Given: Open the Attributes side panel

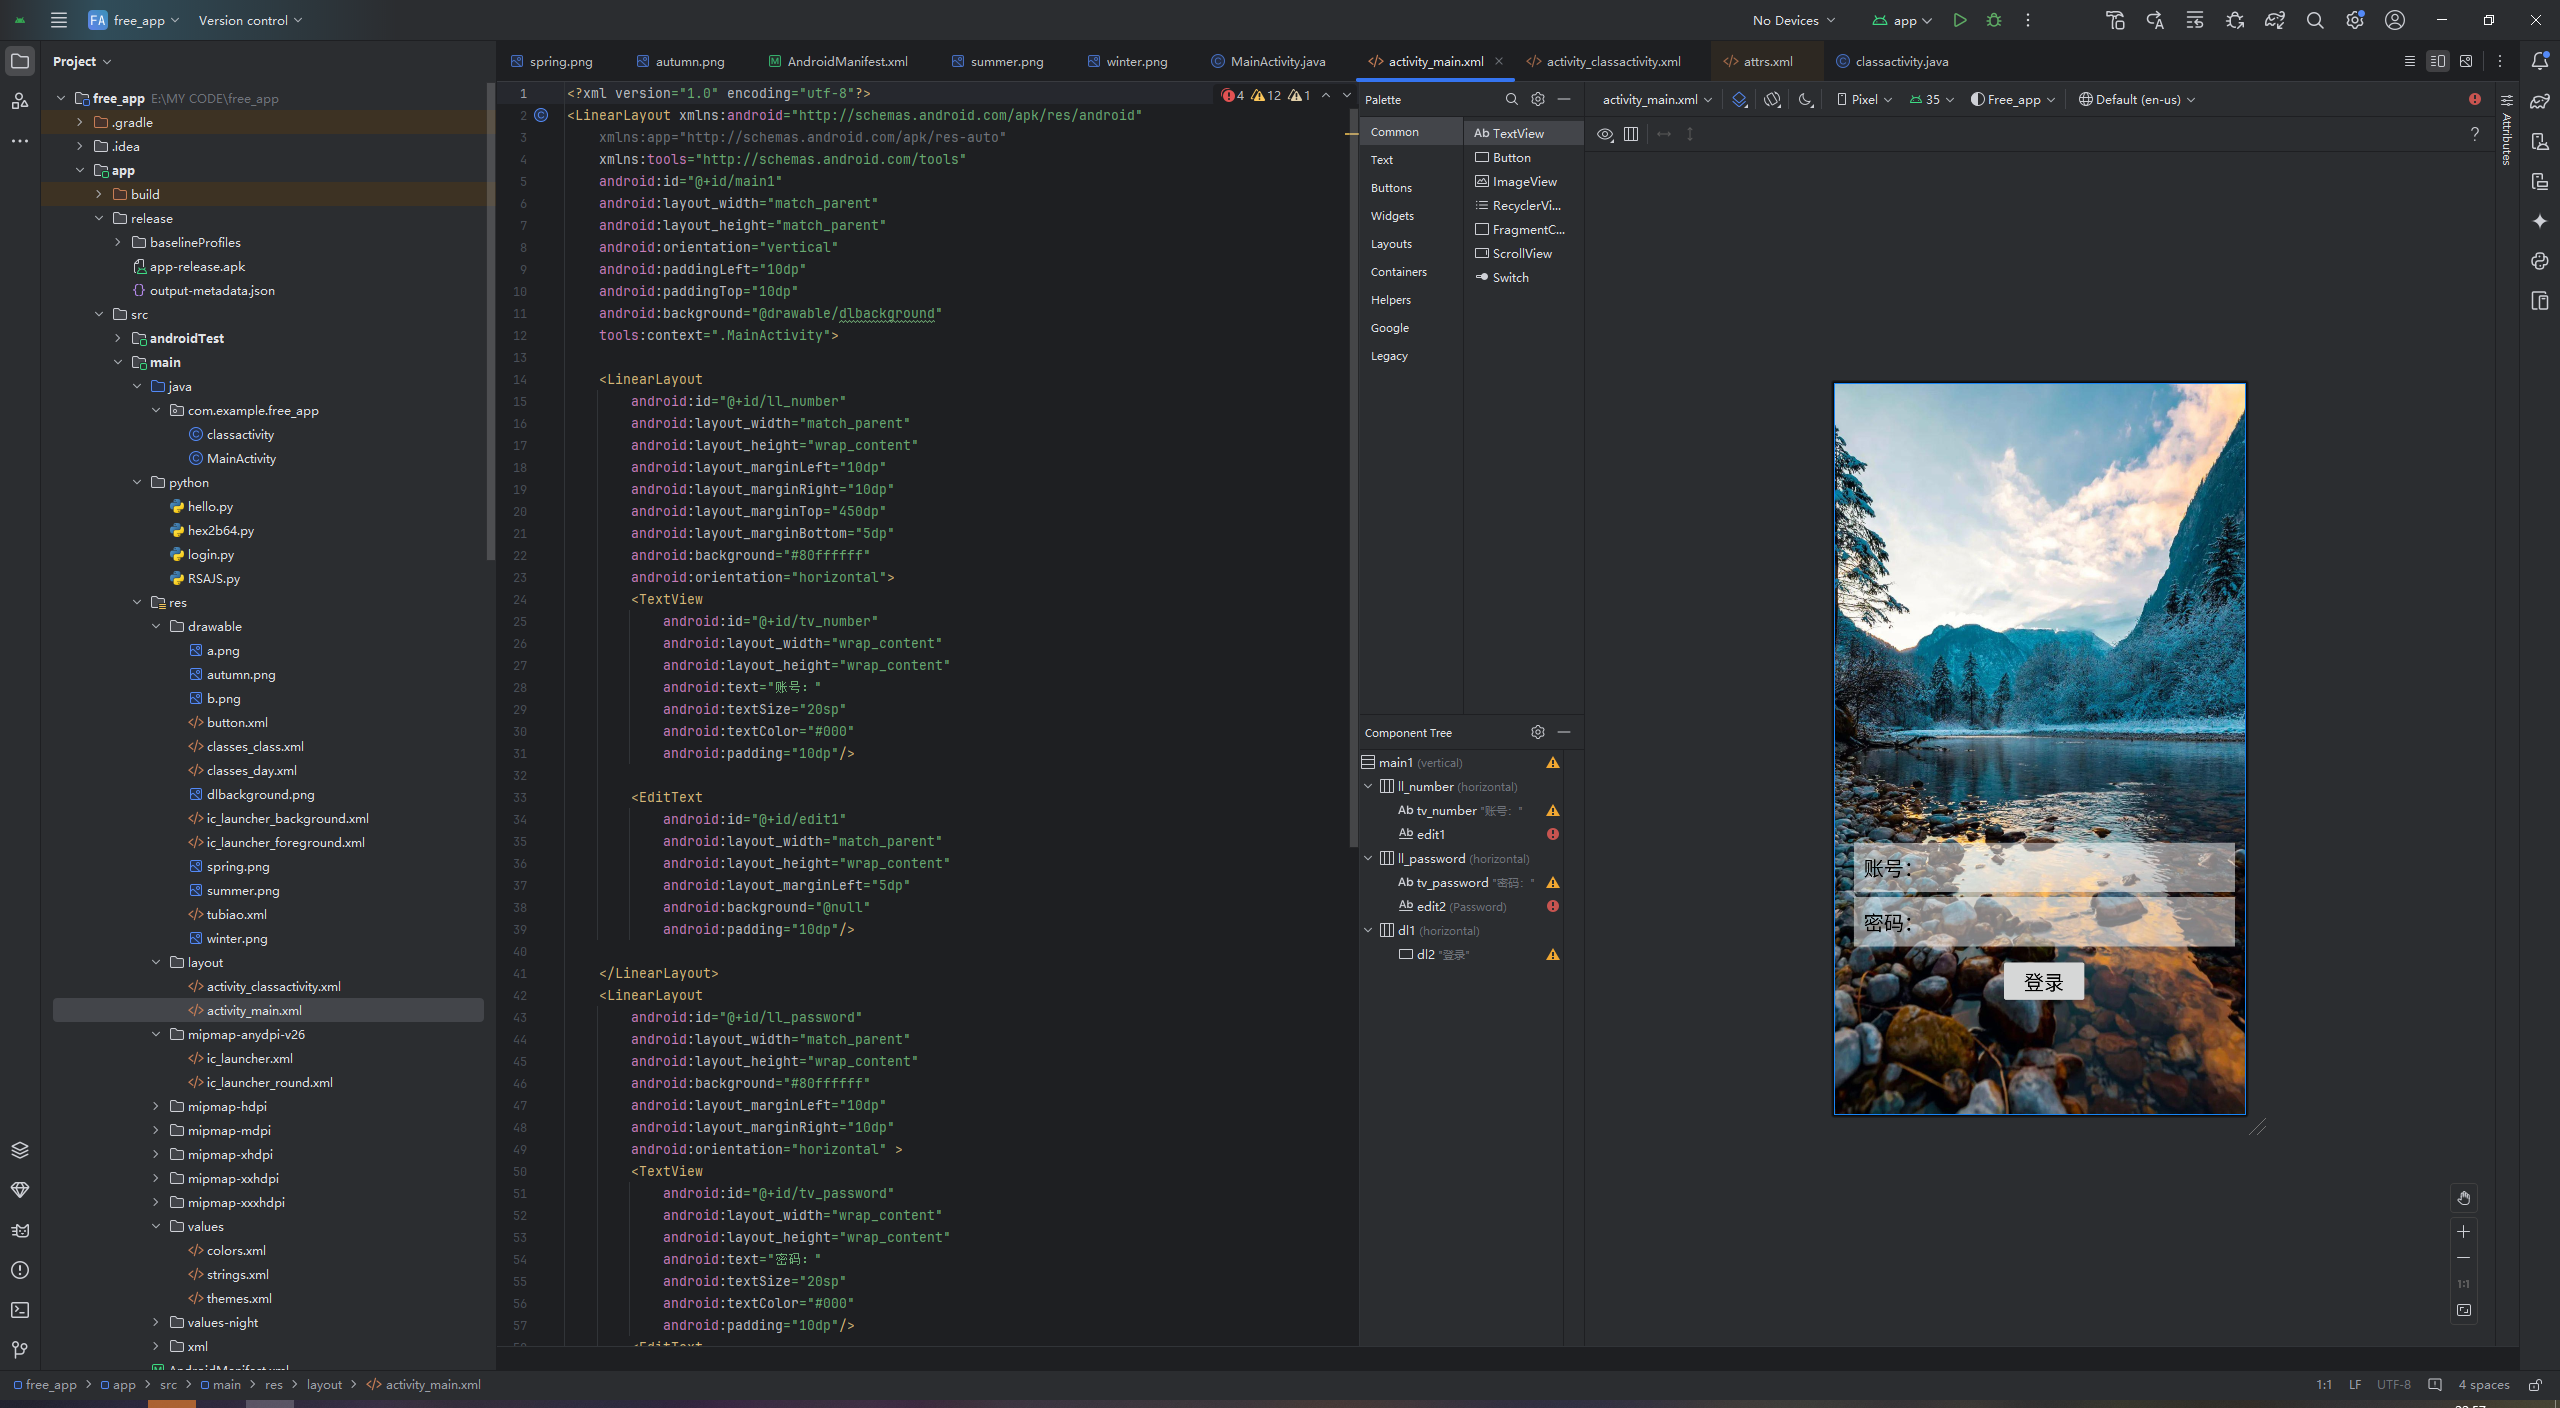Looking at the screenshot, I should (2507, 128).
